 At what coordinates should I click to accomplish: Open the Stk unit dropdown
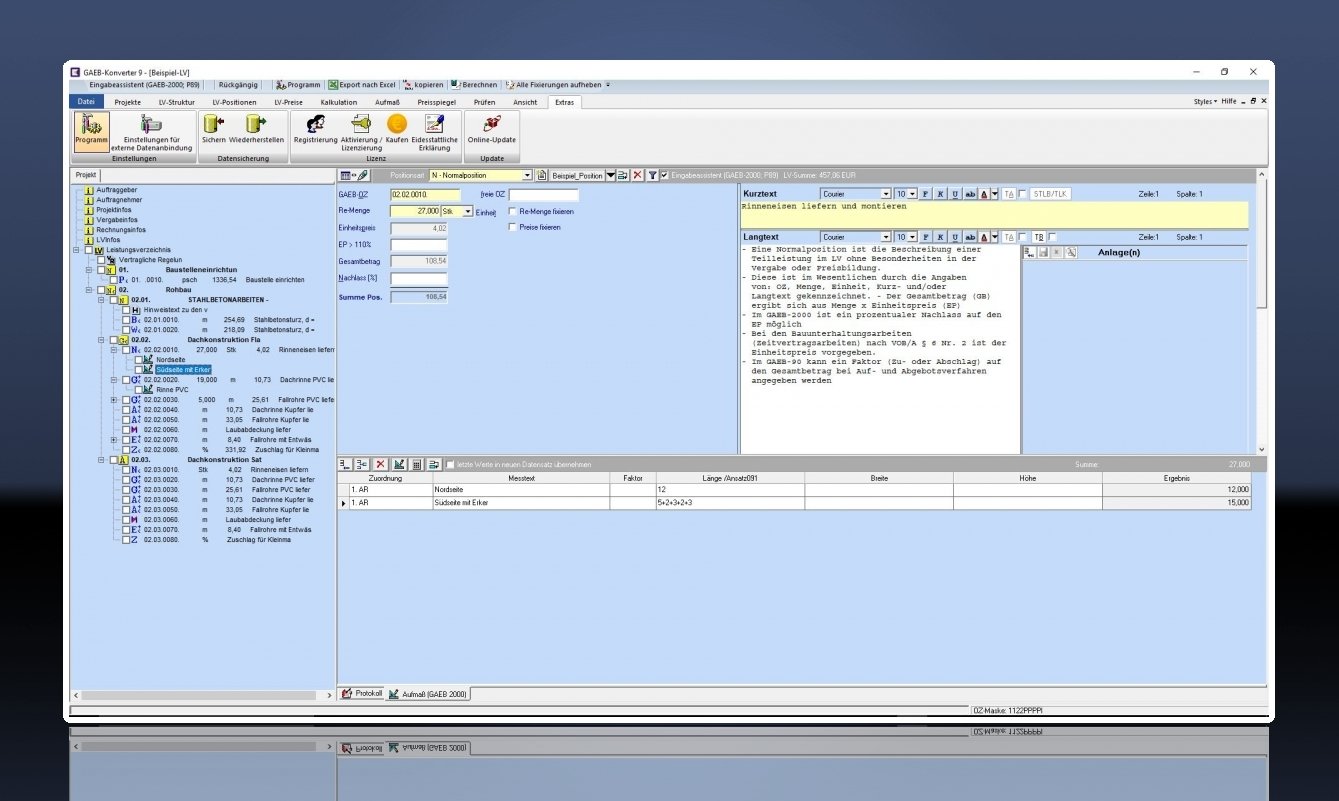pos(468,212)
